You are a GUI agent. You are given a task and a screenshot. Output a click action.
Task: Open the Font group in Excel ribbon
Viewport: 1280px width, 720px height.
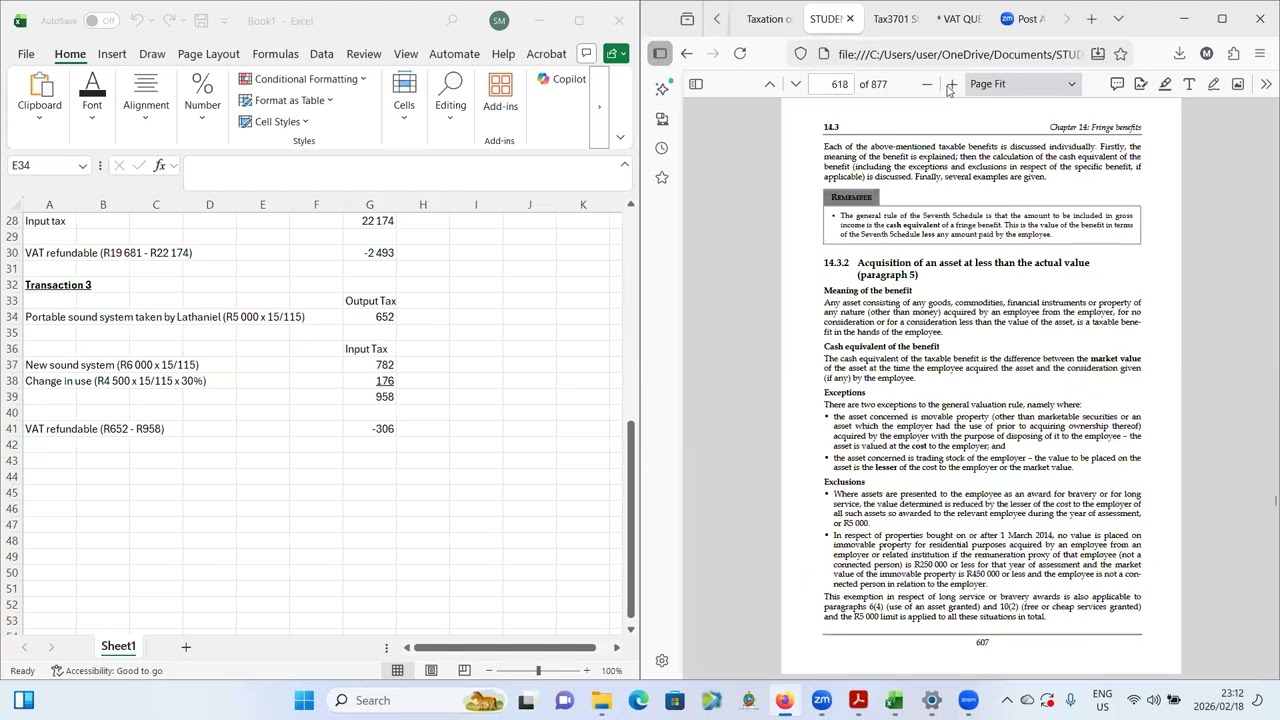[92, 96]
